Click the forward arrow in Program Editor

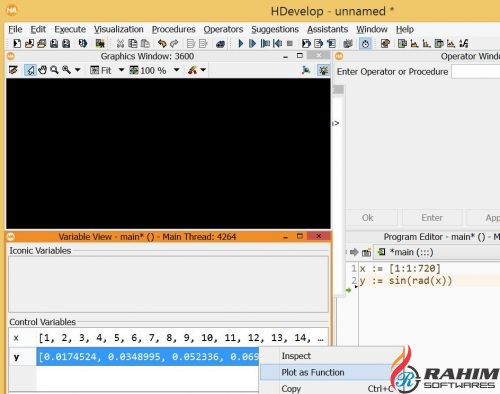point(354,252)
